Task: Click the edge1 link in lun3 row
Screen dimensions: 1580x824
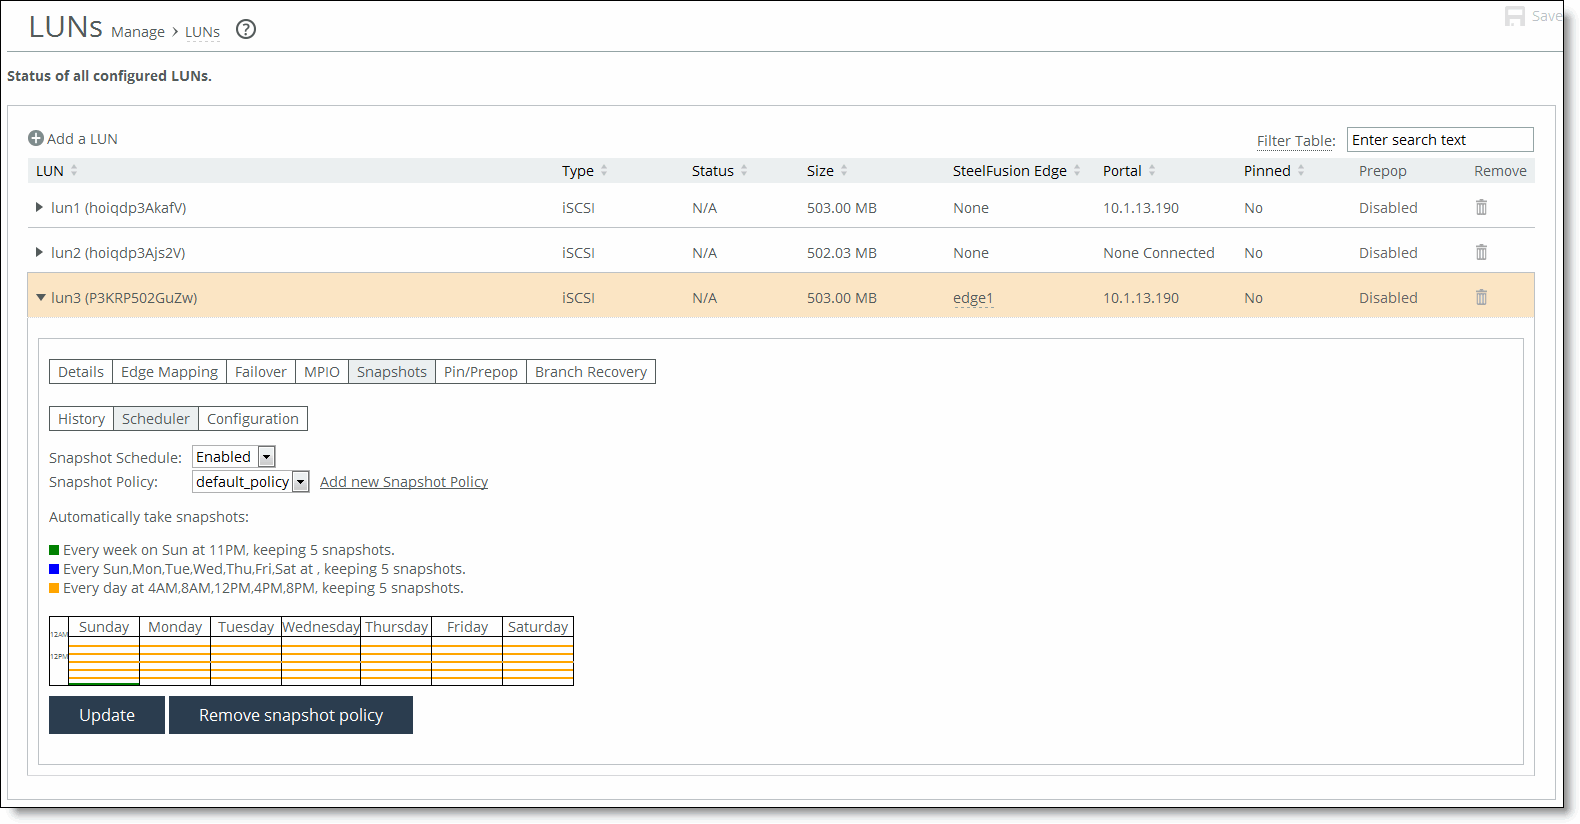Action: 973,298
